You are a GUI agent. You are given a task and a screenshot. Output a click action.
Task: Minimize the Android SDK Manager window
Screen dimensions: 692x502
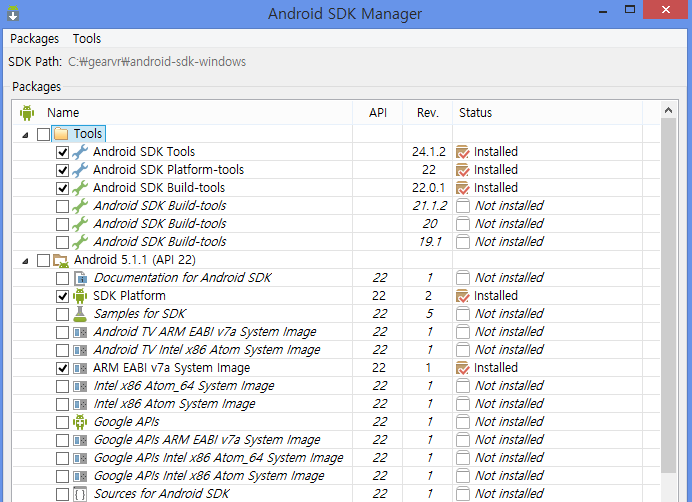(x=603, y=11)
